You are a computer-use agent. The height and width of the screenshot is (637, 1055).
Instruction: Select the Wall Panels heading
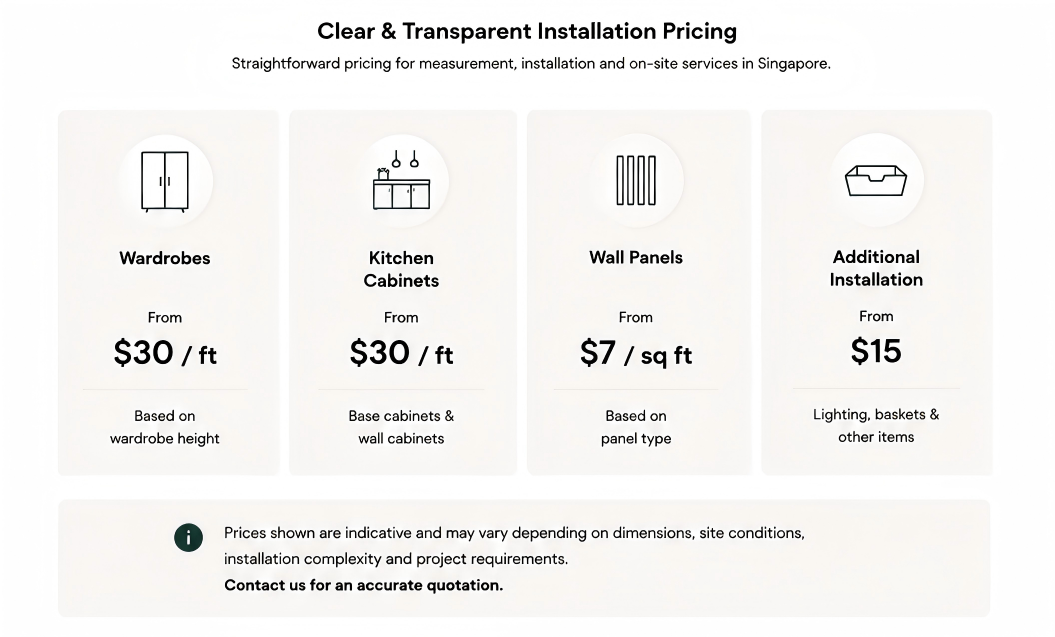(x=636, y=258)
